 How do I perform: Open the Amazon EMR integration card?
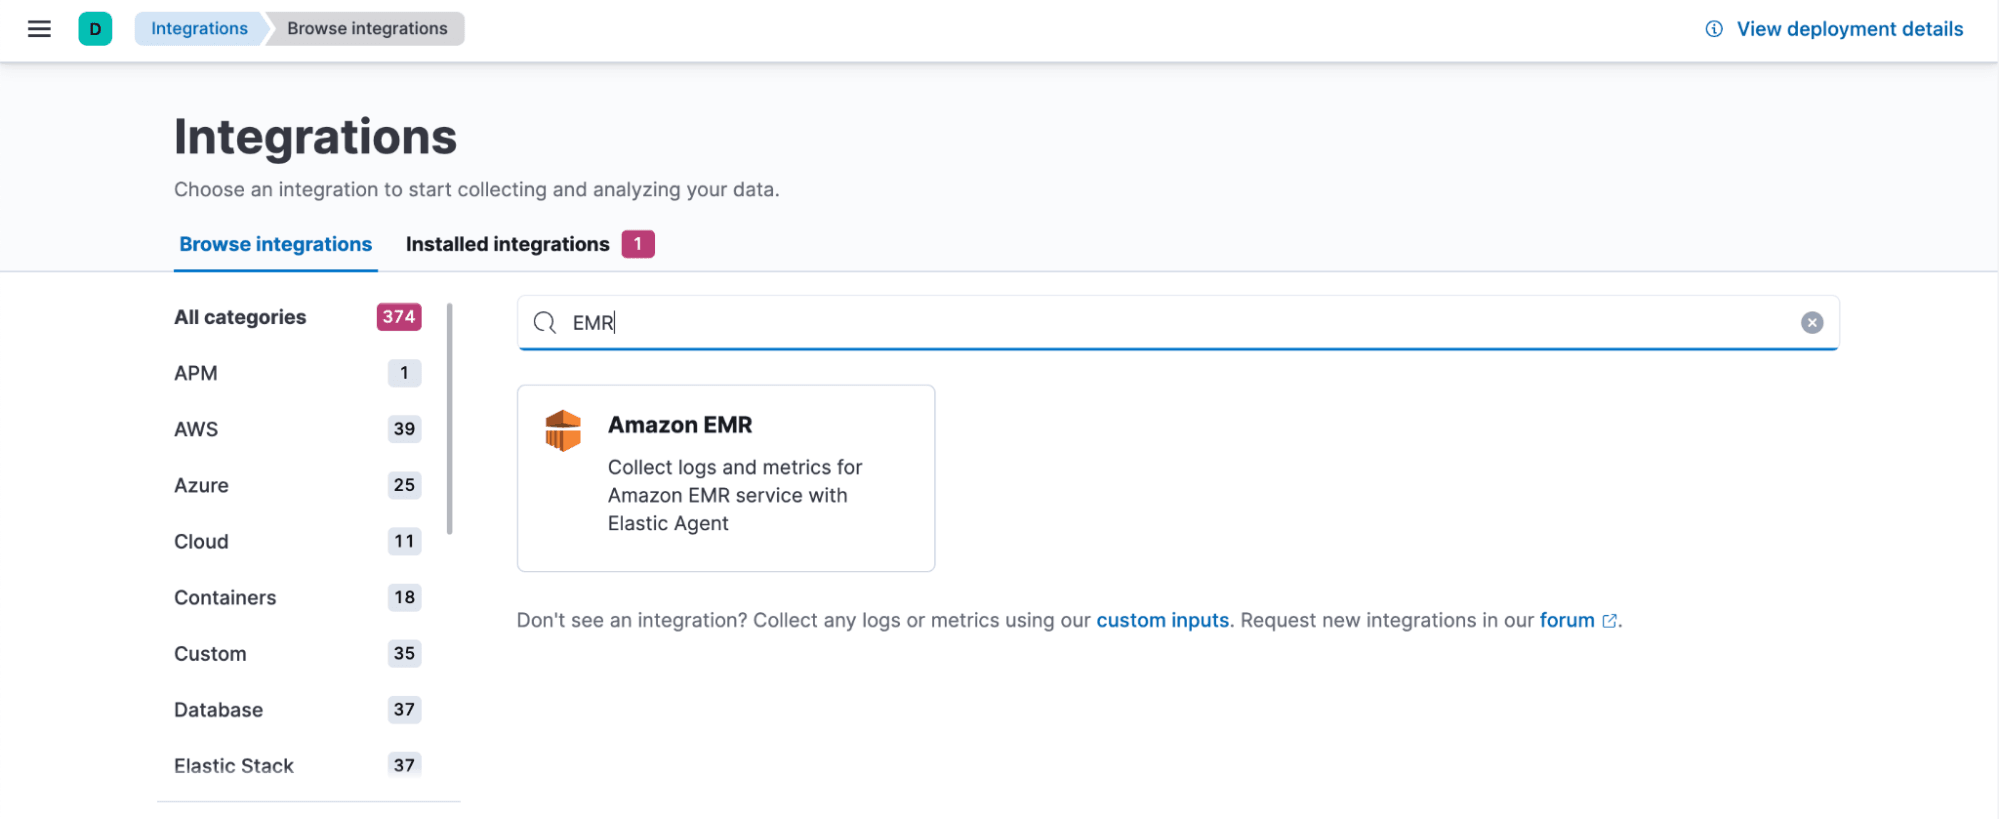point(726,479)
